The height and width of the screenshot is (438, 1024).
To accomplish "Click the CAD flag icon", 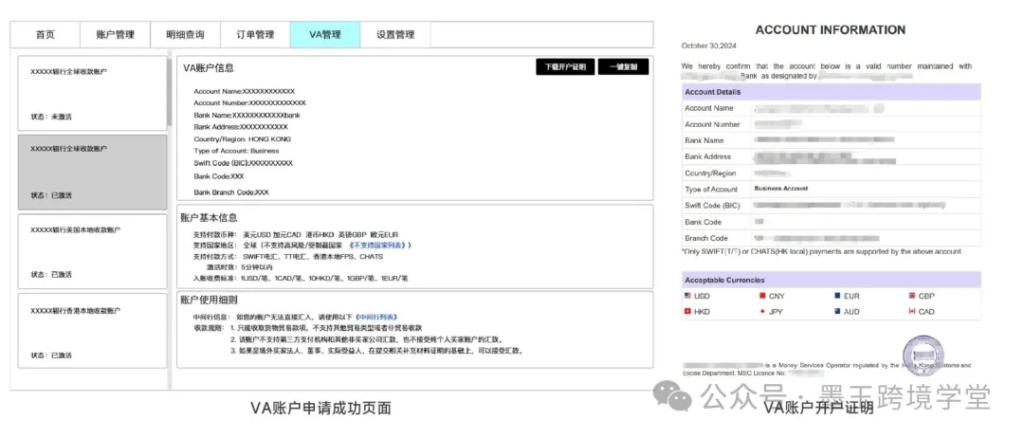I will point(910,312).
